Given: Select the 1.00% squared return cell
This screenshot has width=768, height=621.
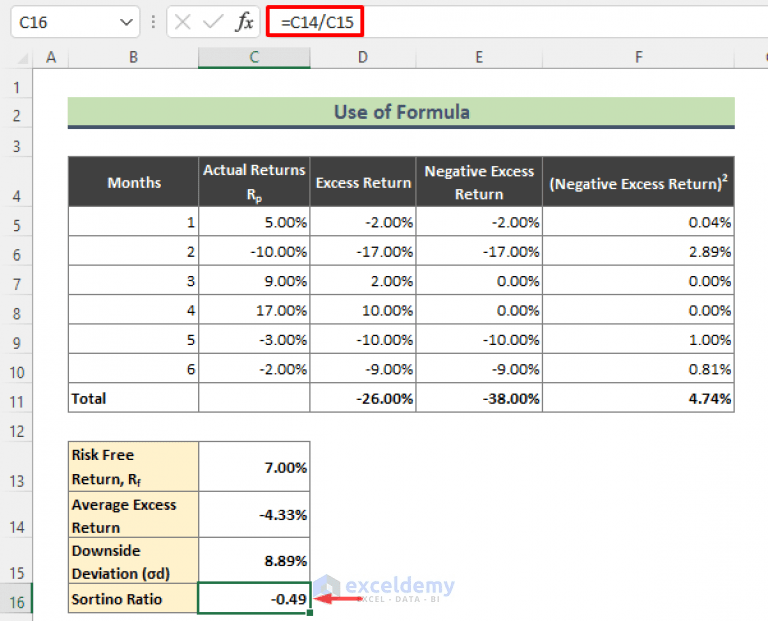Looking at the screenshot, I should click(x=639, y=339).
